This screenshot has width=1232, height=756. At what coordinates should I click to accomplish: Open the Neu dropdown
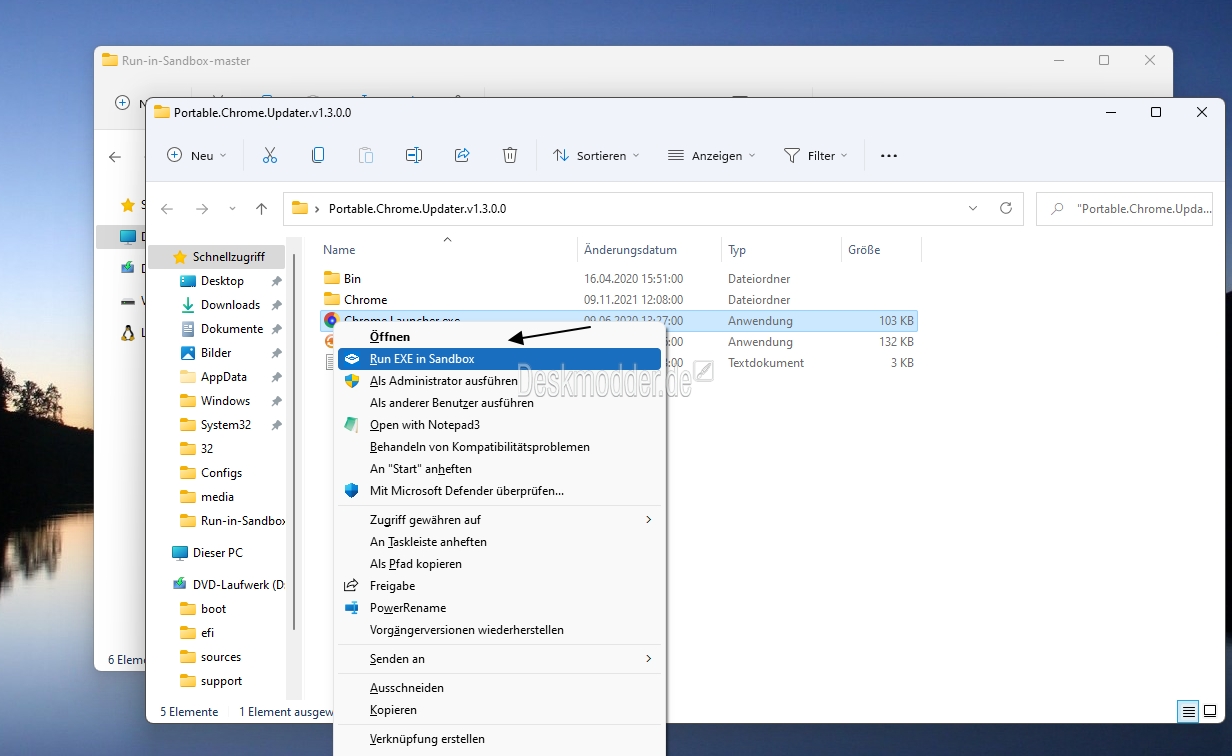click(197, 155)
